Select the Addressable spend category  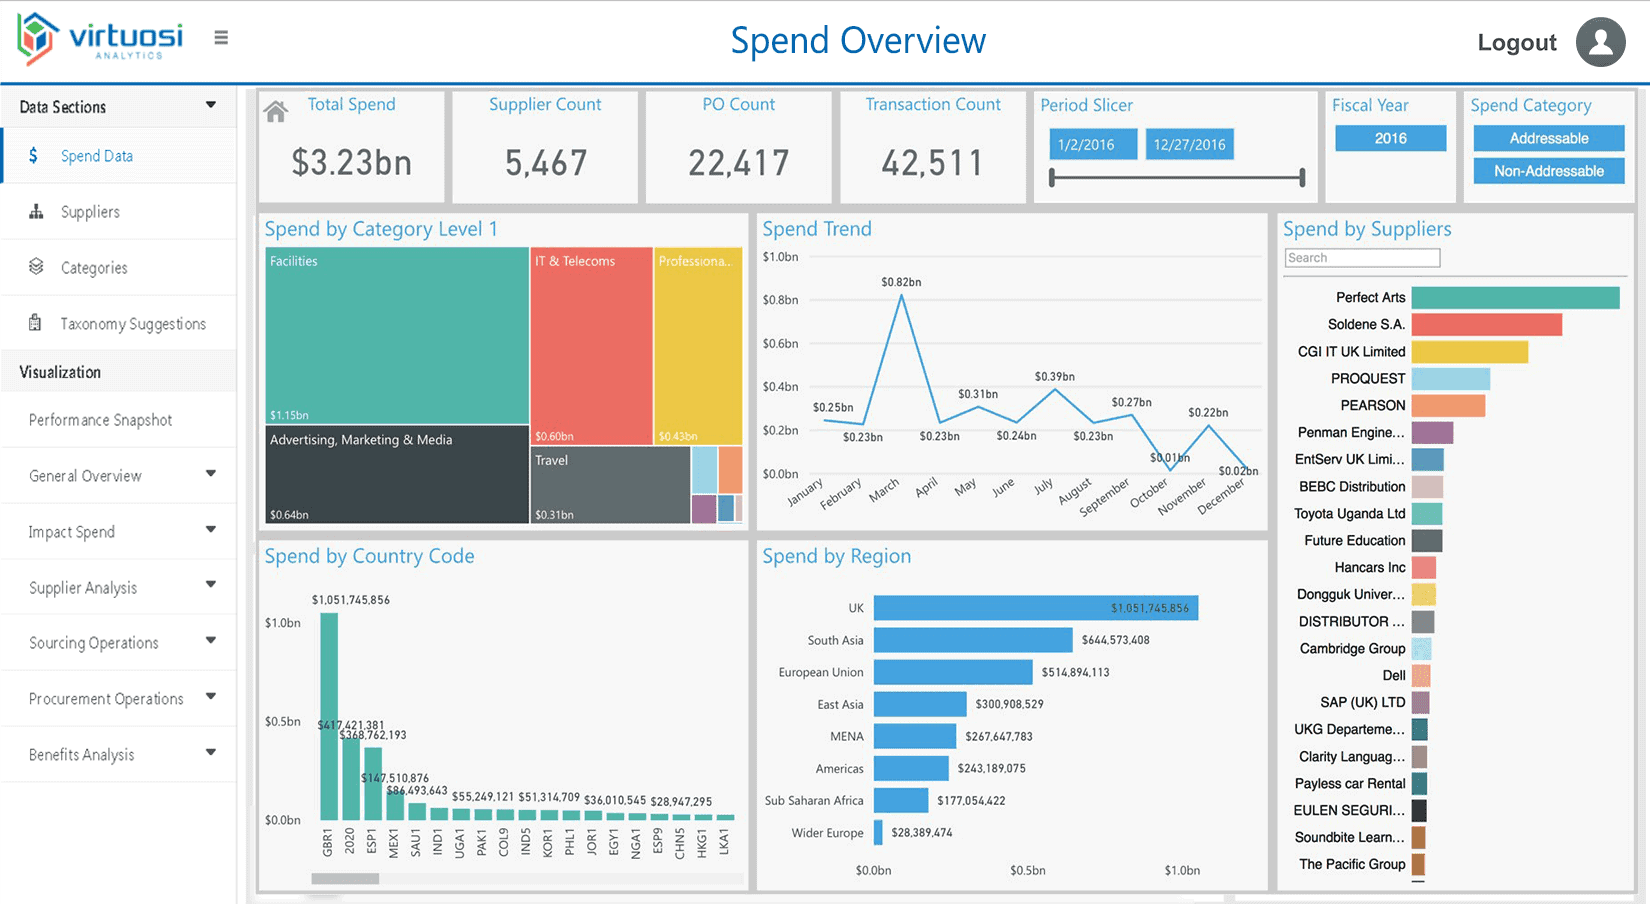(1548, 137)
